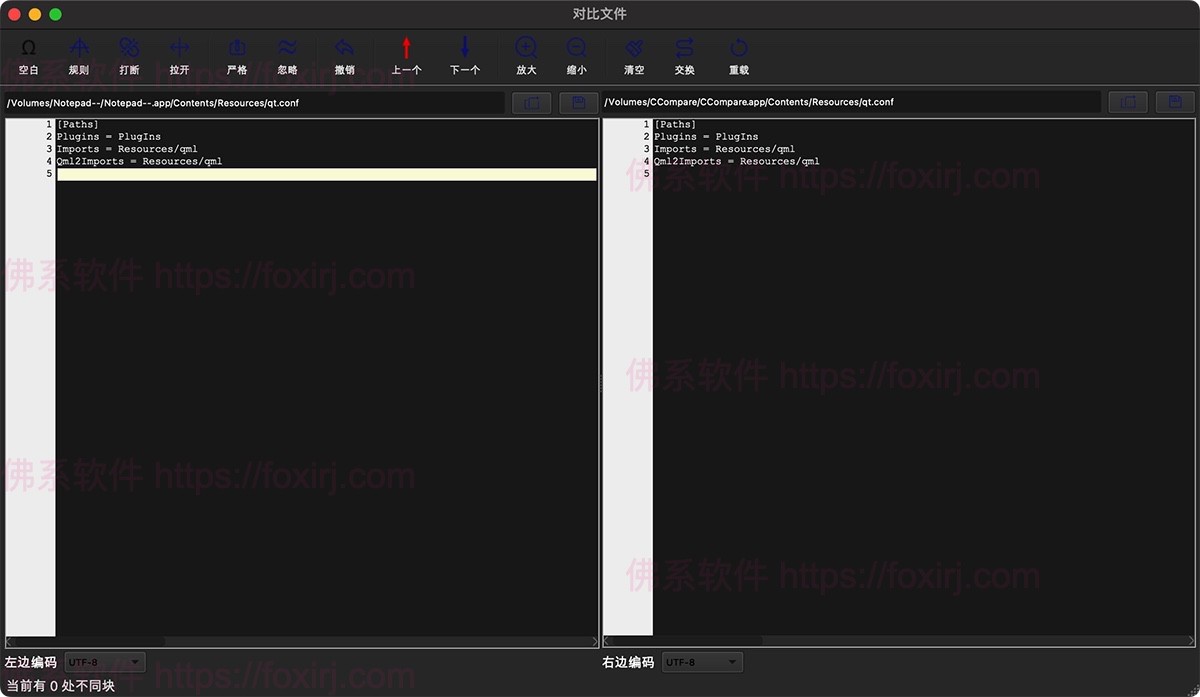
Task: Swap left and right files with 交换
Action: point(684,50)
